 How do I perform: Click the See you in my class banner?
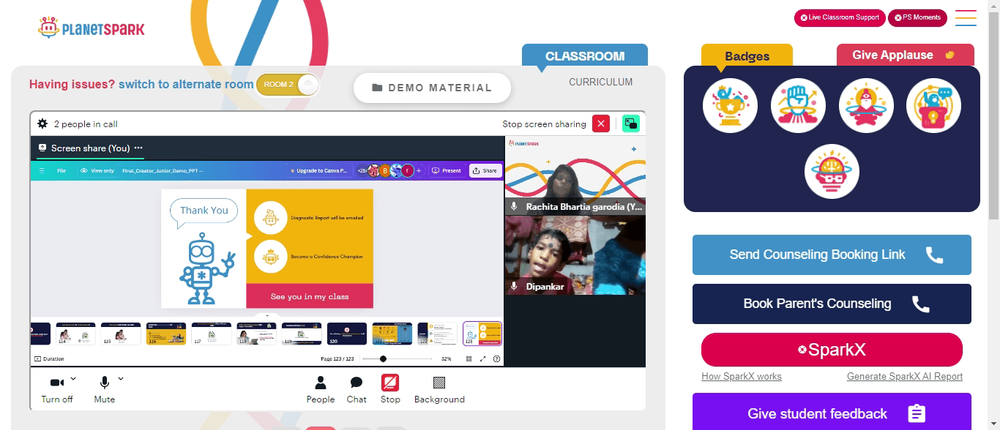pos(310,297)
